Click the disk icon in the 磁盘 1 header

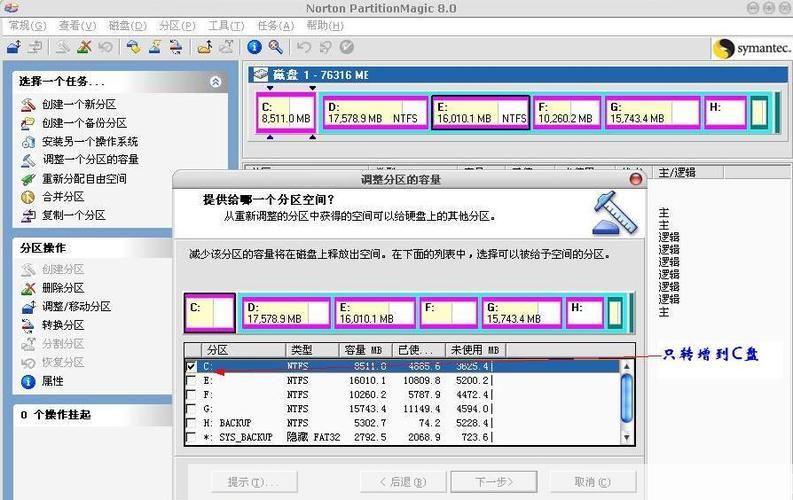tap(260, 75)
